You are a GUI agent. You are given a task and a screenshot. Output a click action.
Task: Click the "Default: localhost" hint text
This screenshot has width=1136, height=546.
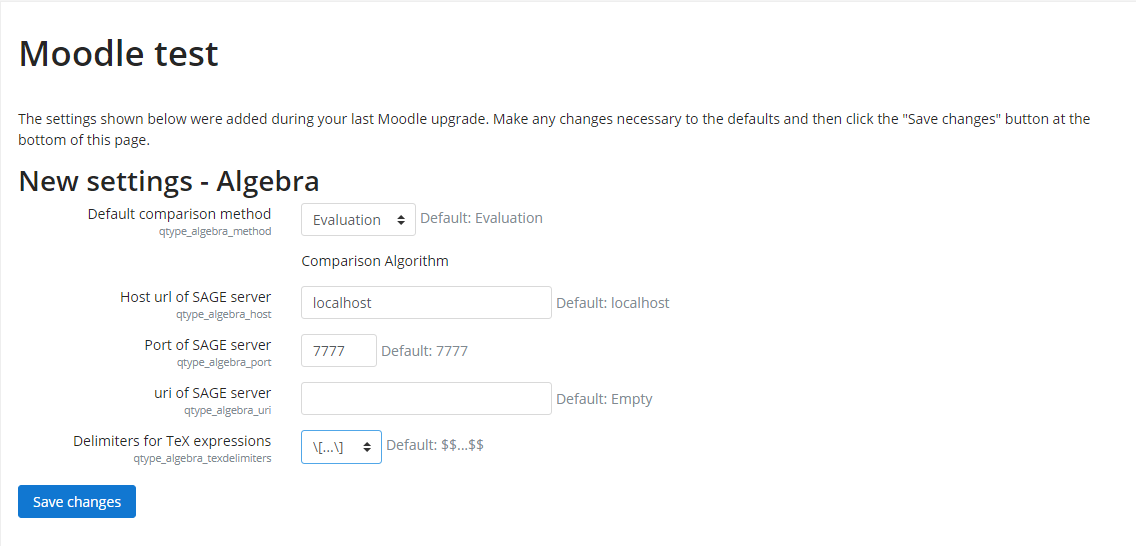click(612, 302)
